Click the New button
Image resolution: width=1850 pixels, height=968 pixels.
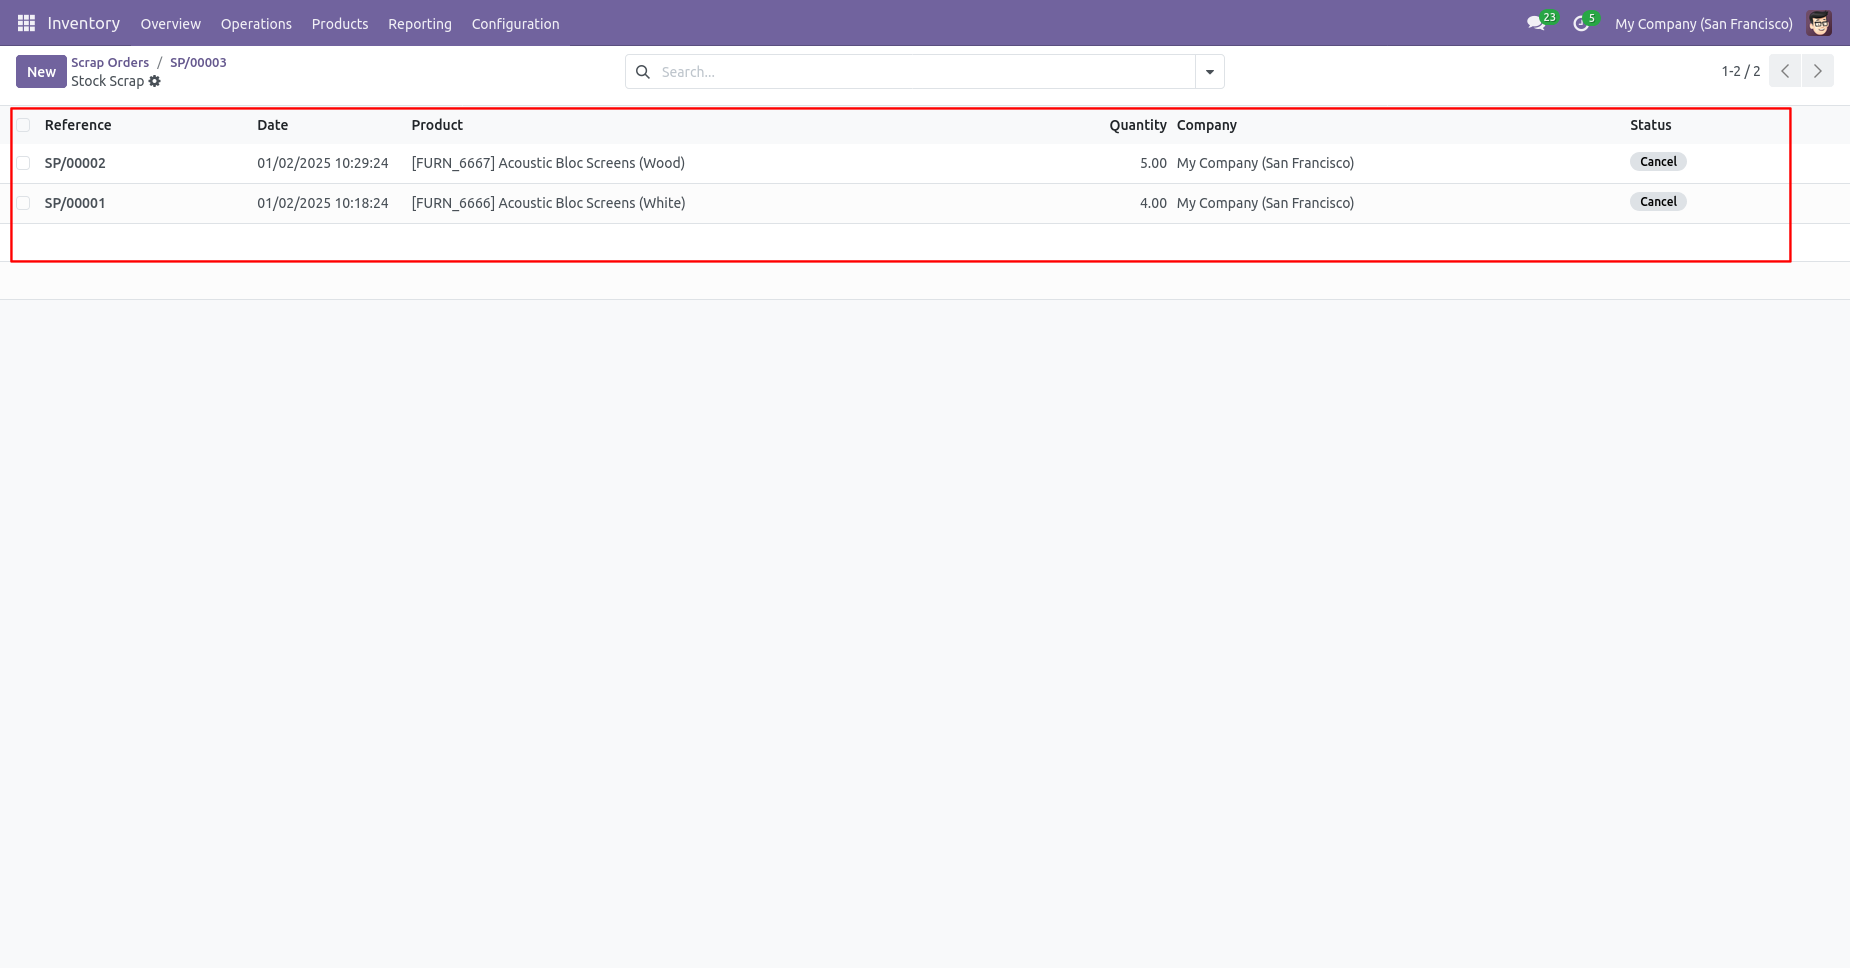click(41, 72)
